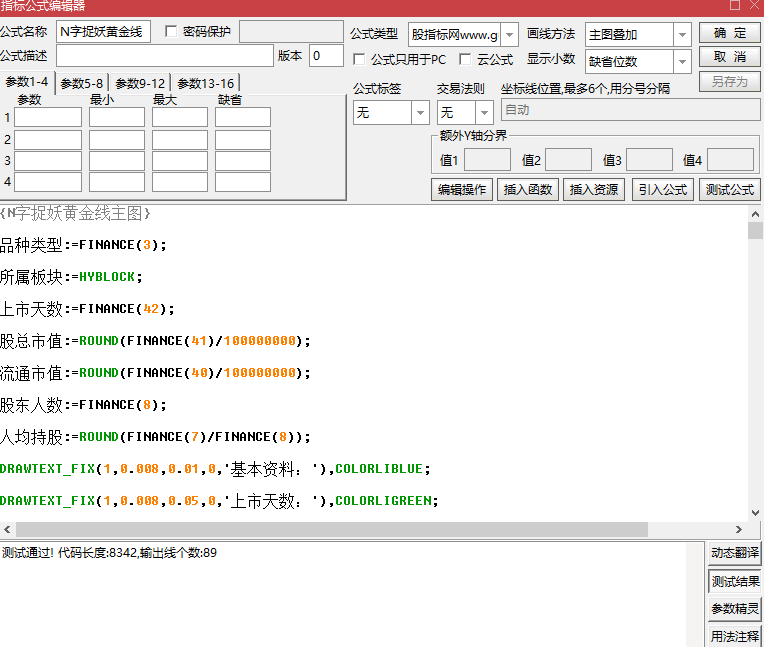Click the 确定 button
This screenshot has height=647, width=764.
[729, 33]
